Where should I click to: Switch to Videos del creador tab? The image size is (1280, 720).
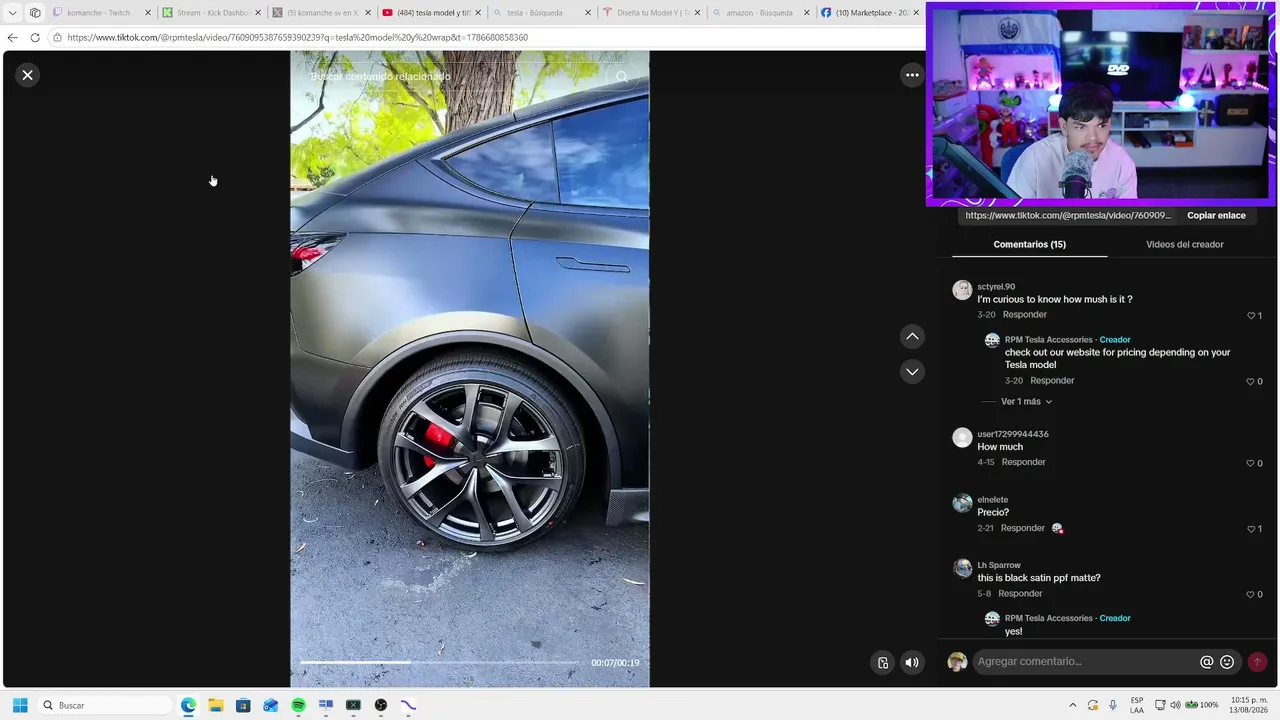tap(1184, 244)
